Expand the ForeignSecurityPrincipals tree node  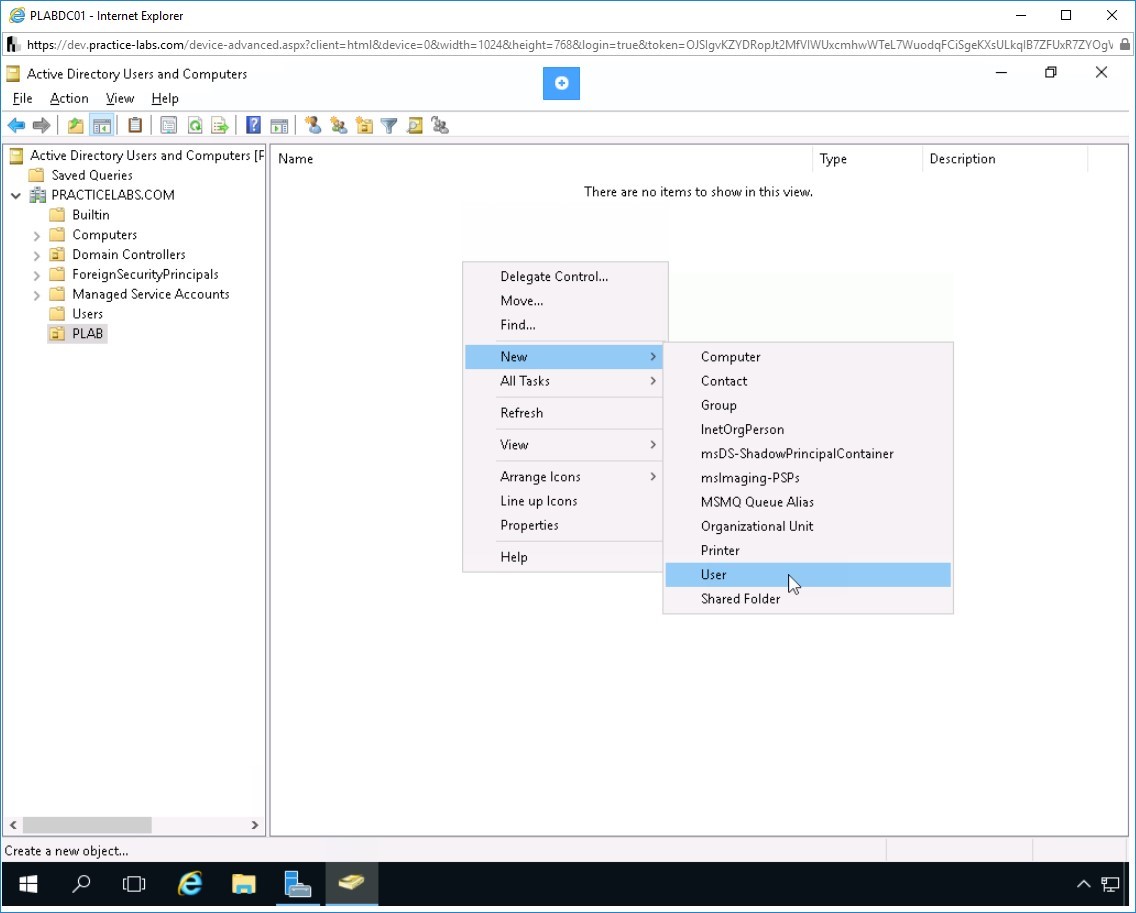click(x=36, y=275)
